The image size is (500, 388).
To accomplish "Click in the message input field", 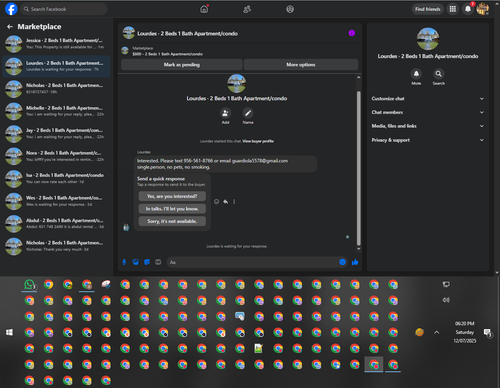I will point(253,262).
